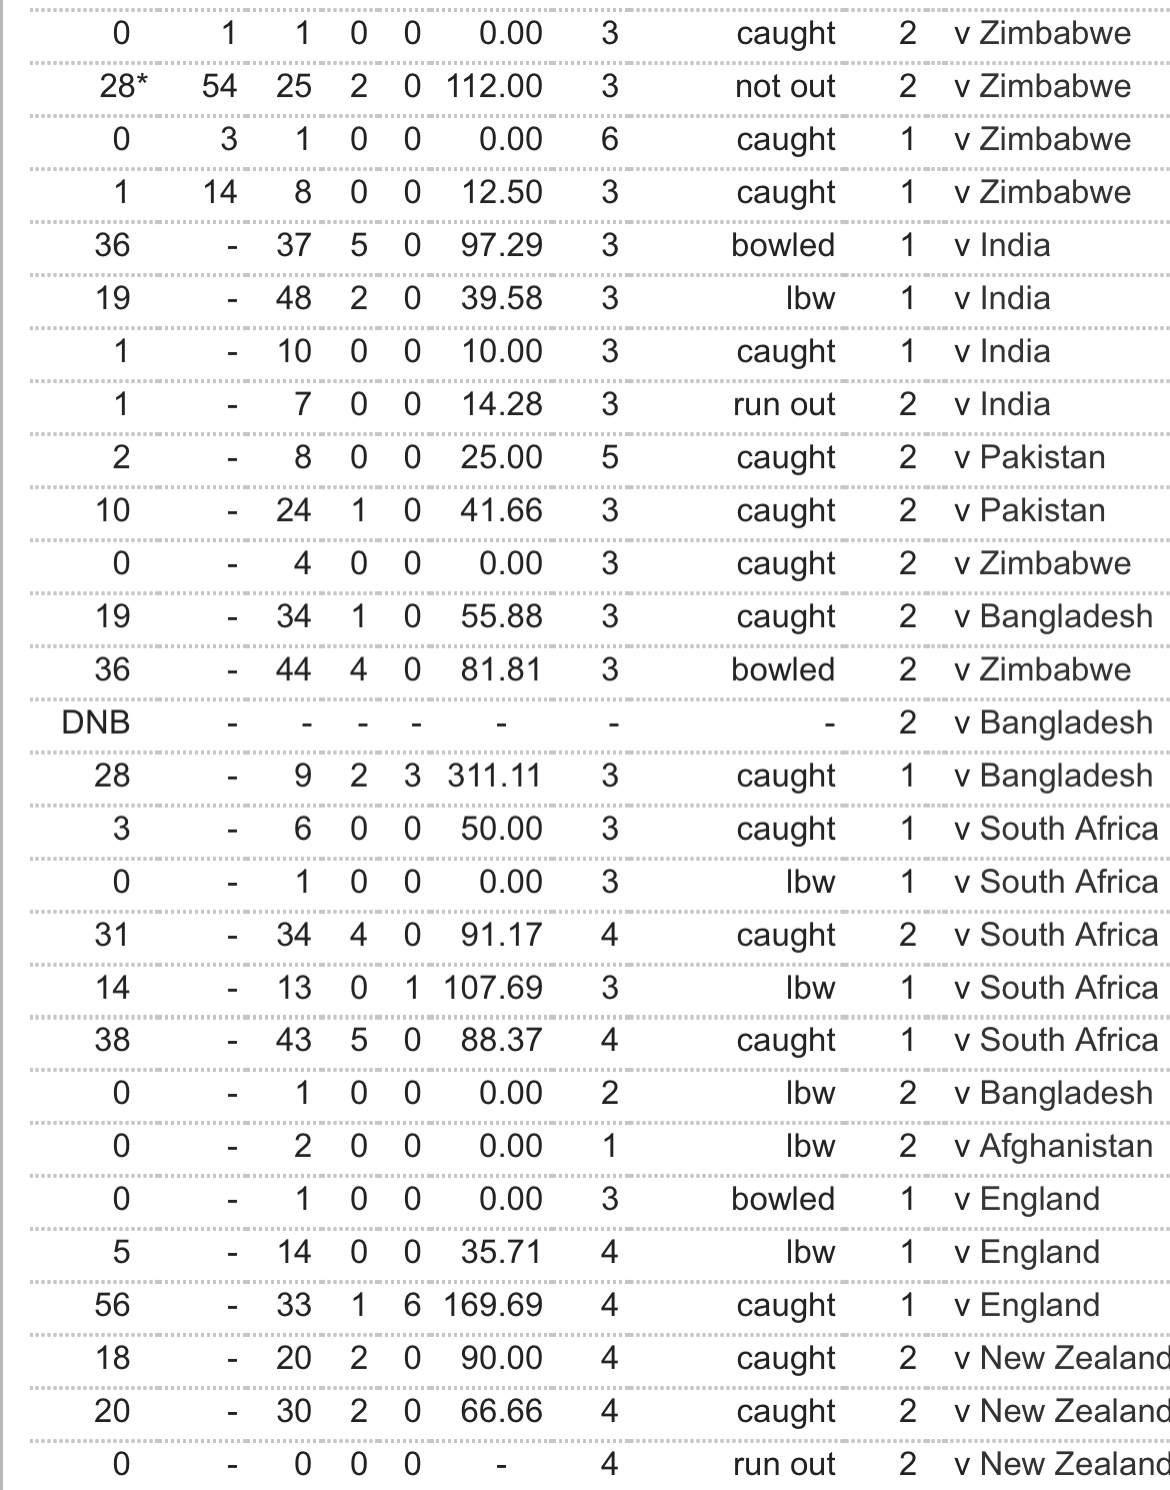Open the v Bangladesh link beside 55.88
Image resolution: width=1170 pixels, height=1490 pixels.
click(x=1053, y=616)
